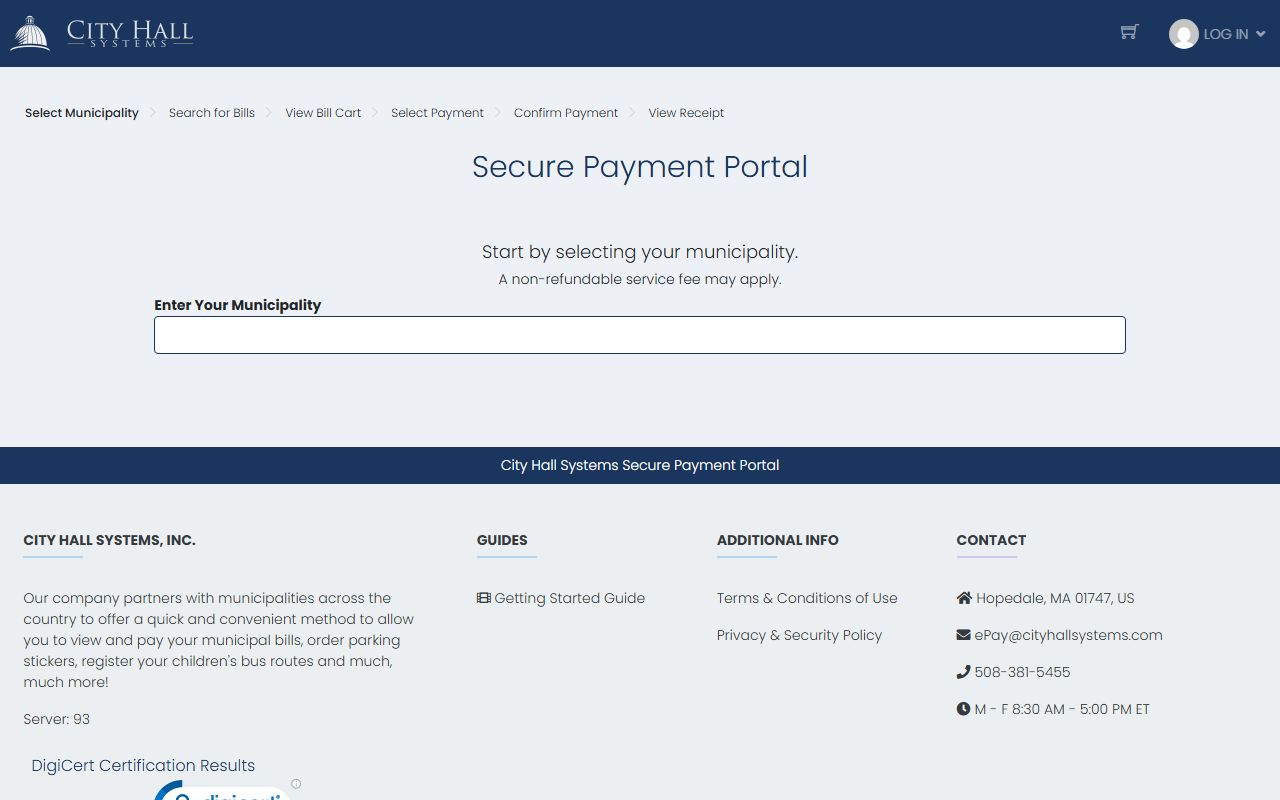Click the City Hall Systems logo
The image size is (1280, 800).
[101, 33]
